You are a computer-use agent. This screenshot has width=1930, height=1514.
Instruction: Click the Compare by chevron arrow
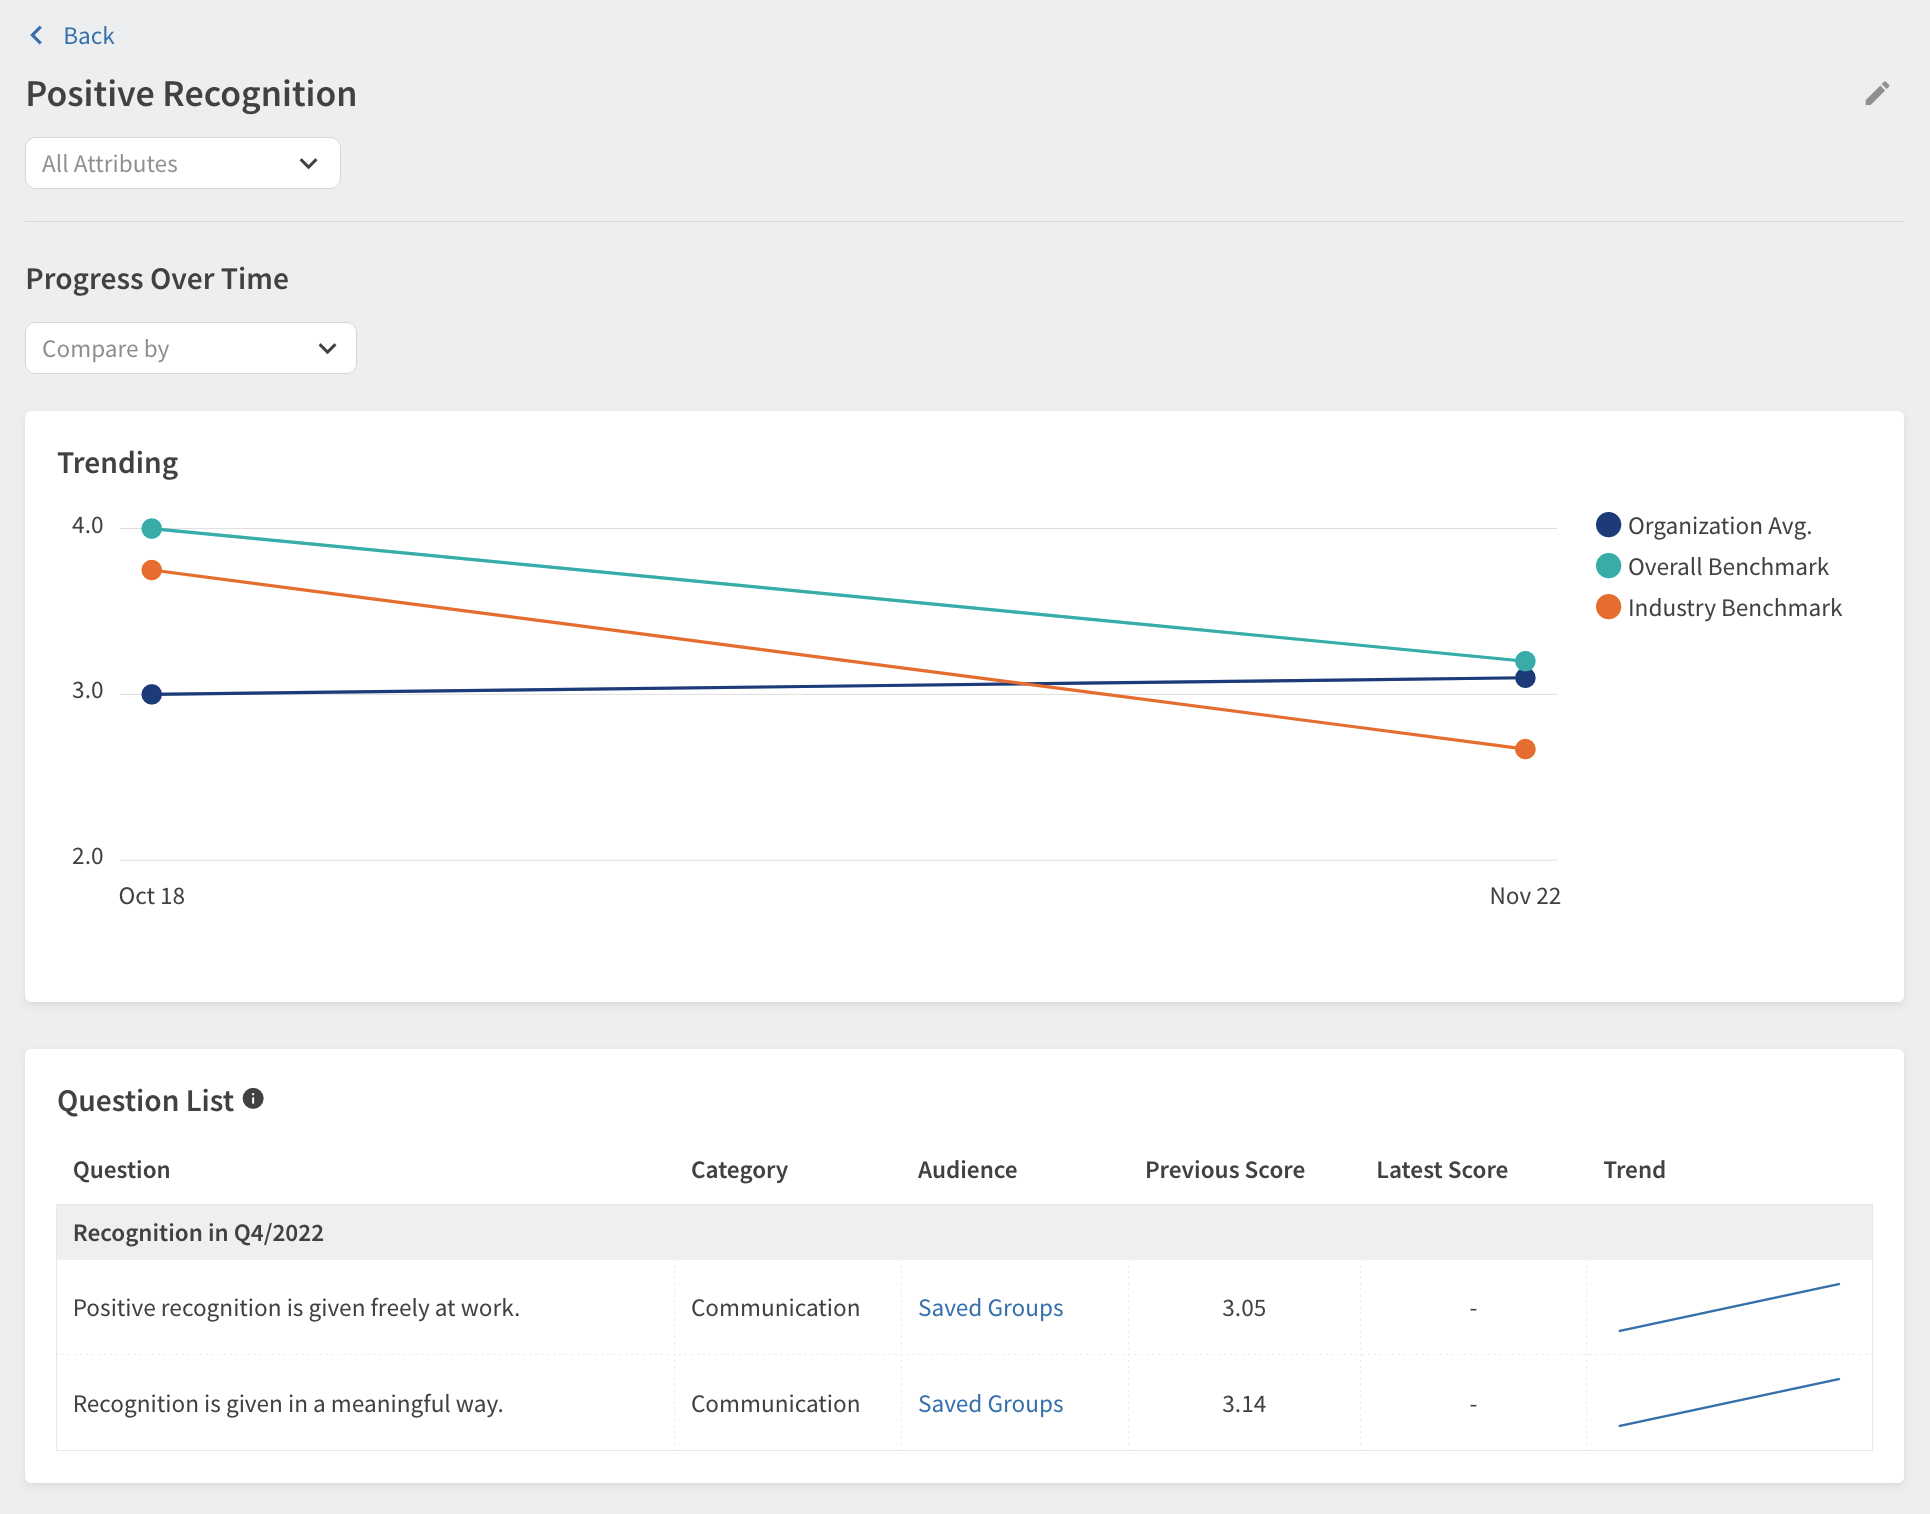(327, 349)
